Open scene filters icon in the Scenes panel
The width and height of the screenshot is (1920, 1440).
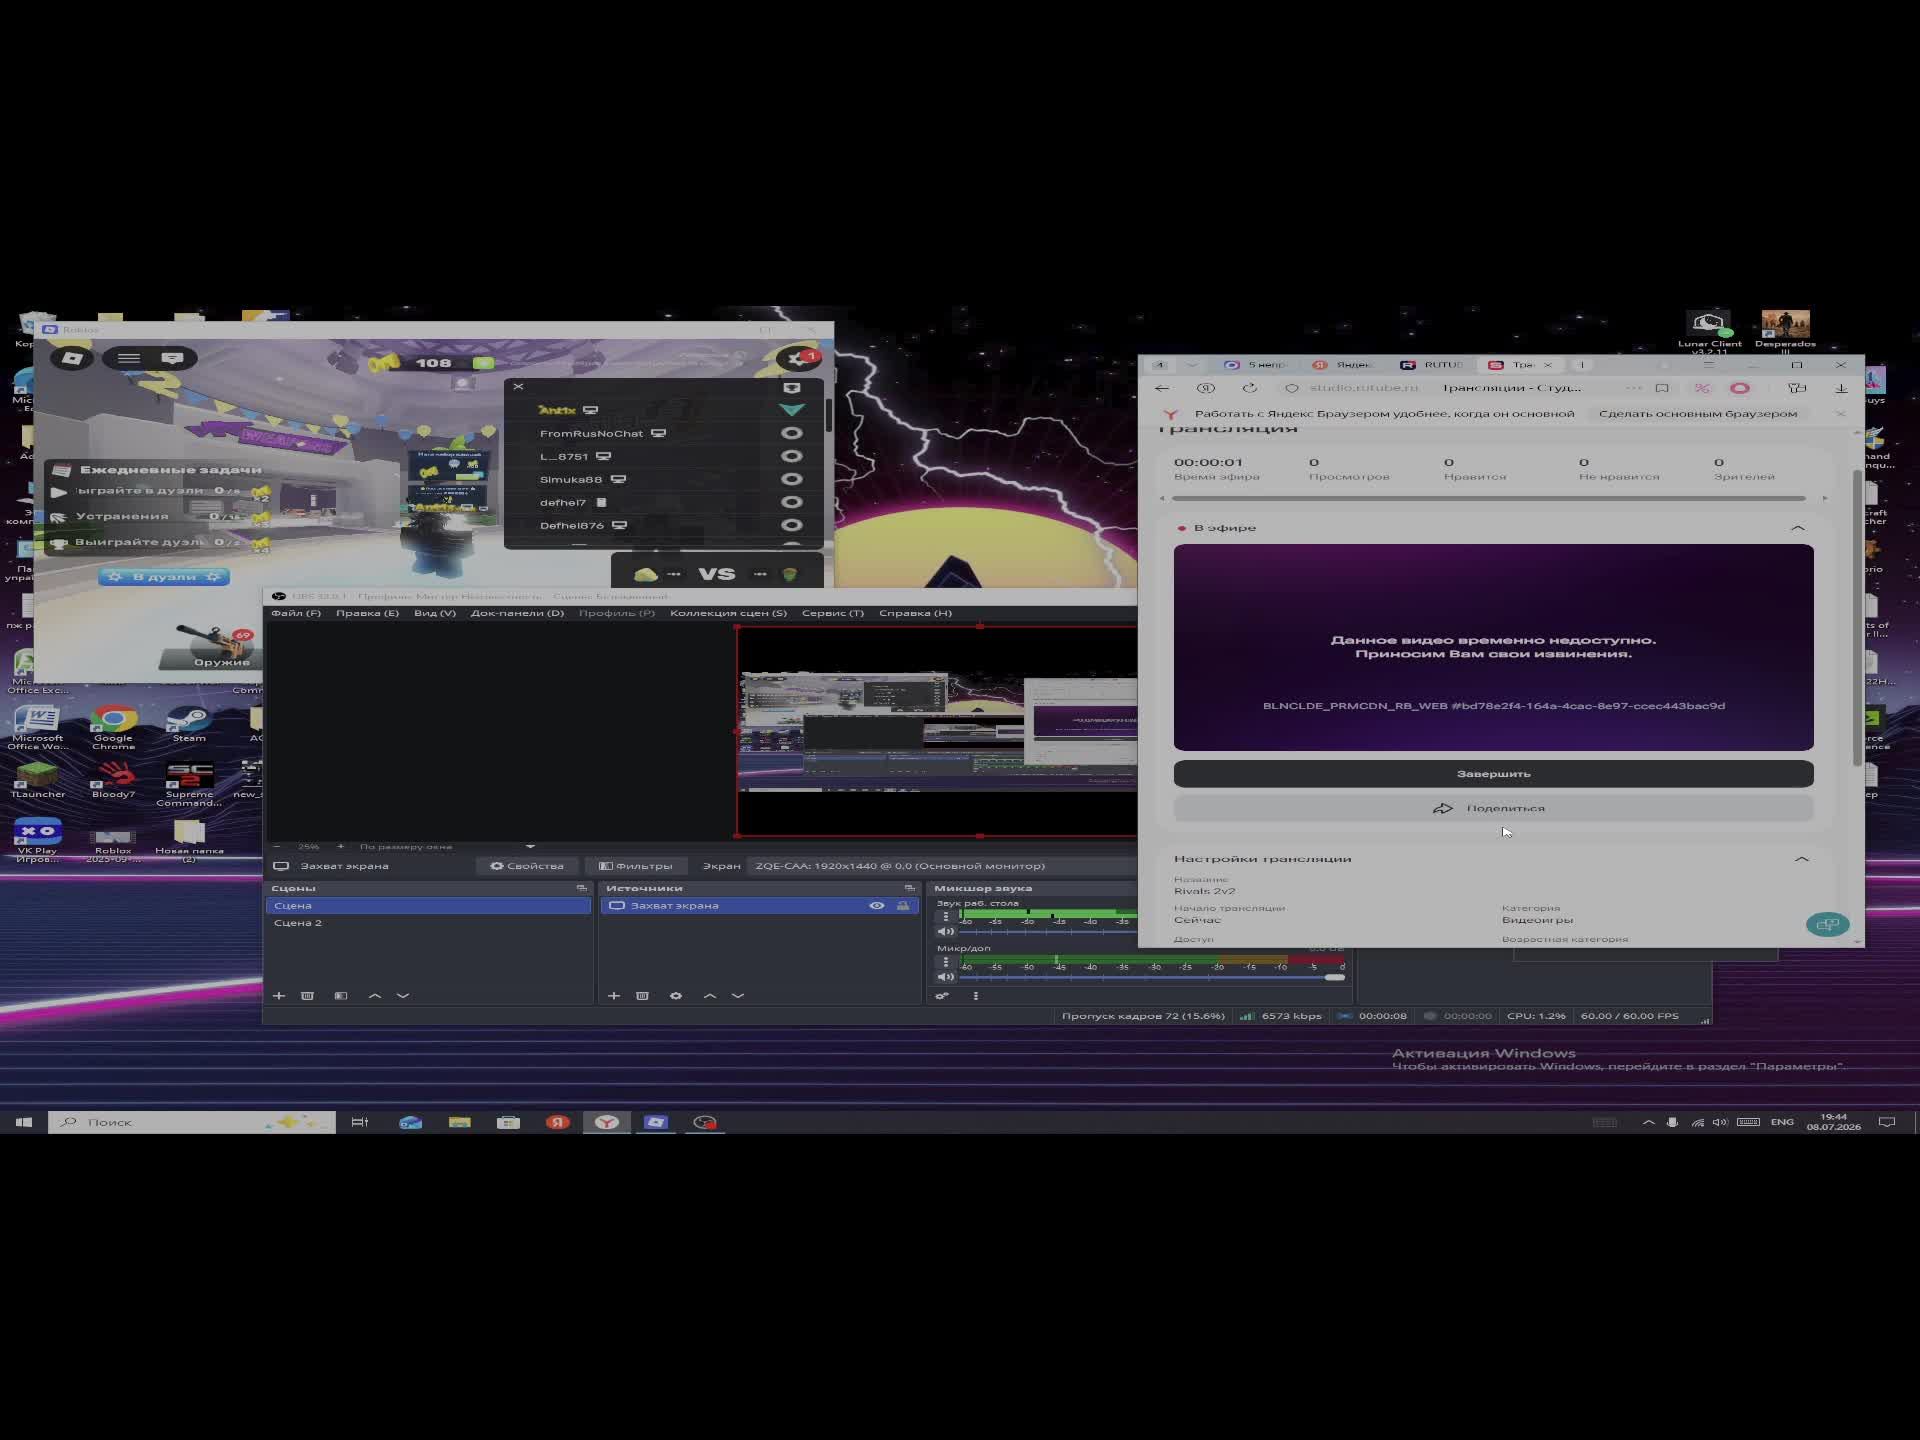point(341,995)
